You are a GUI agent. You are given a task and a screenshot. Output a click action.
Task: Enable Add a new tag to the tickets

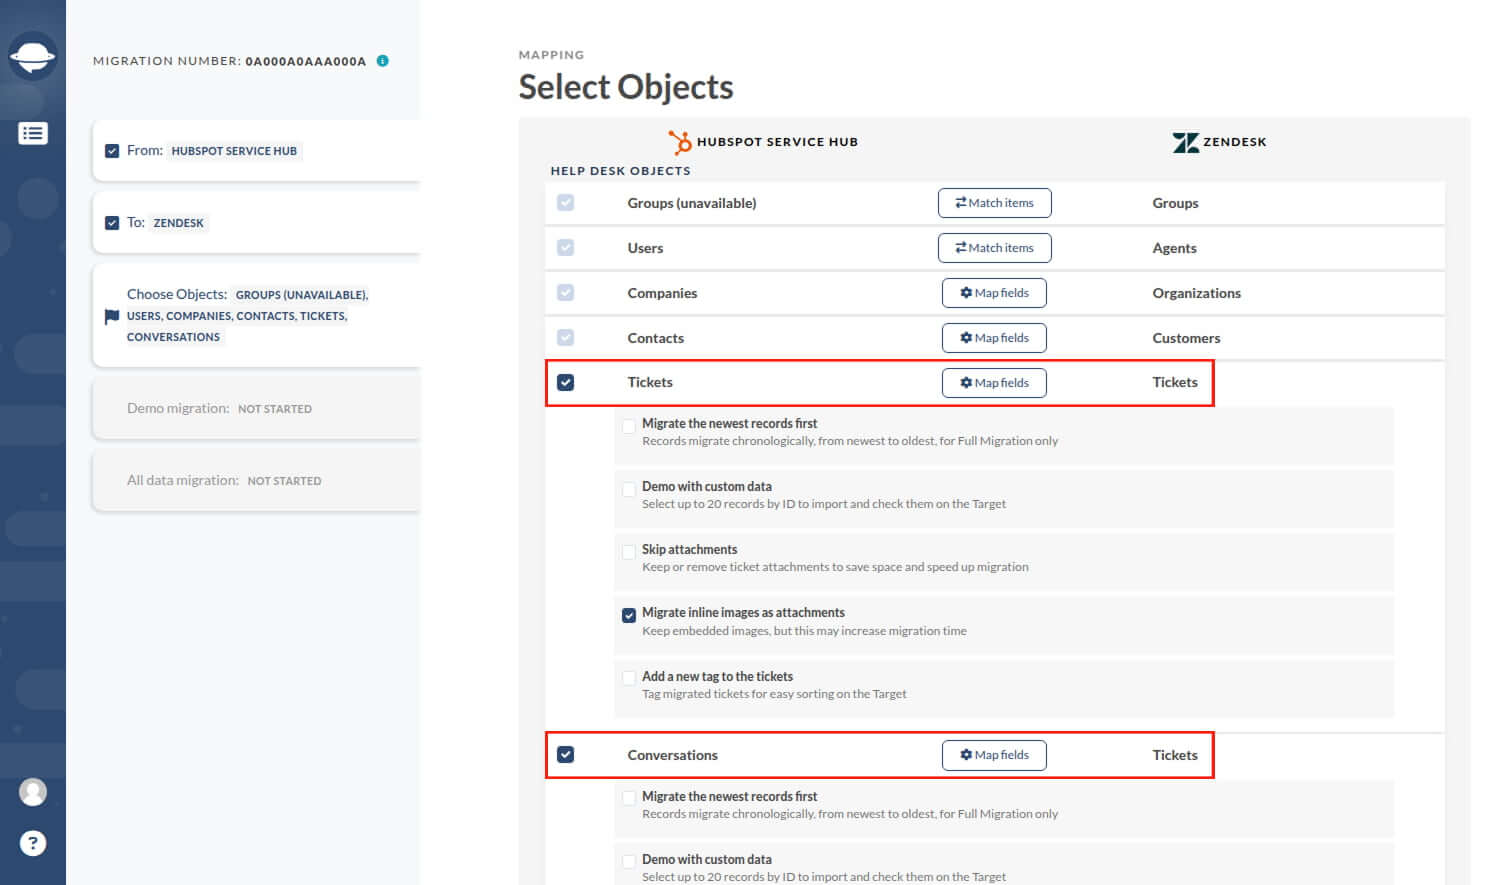coord(629,678)
